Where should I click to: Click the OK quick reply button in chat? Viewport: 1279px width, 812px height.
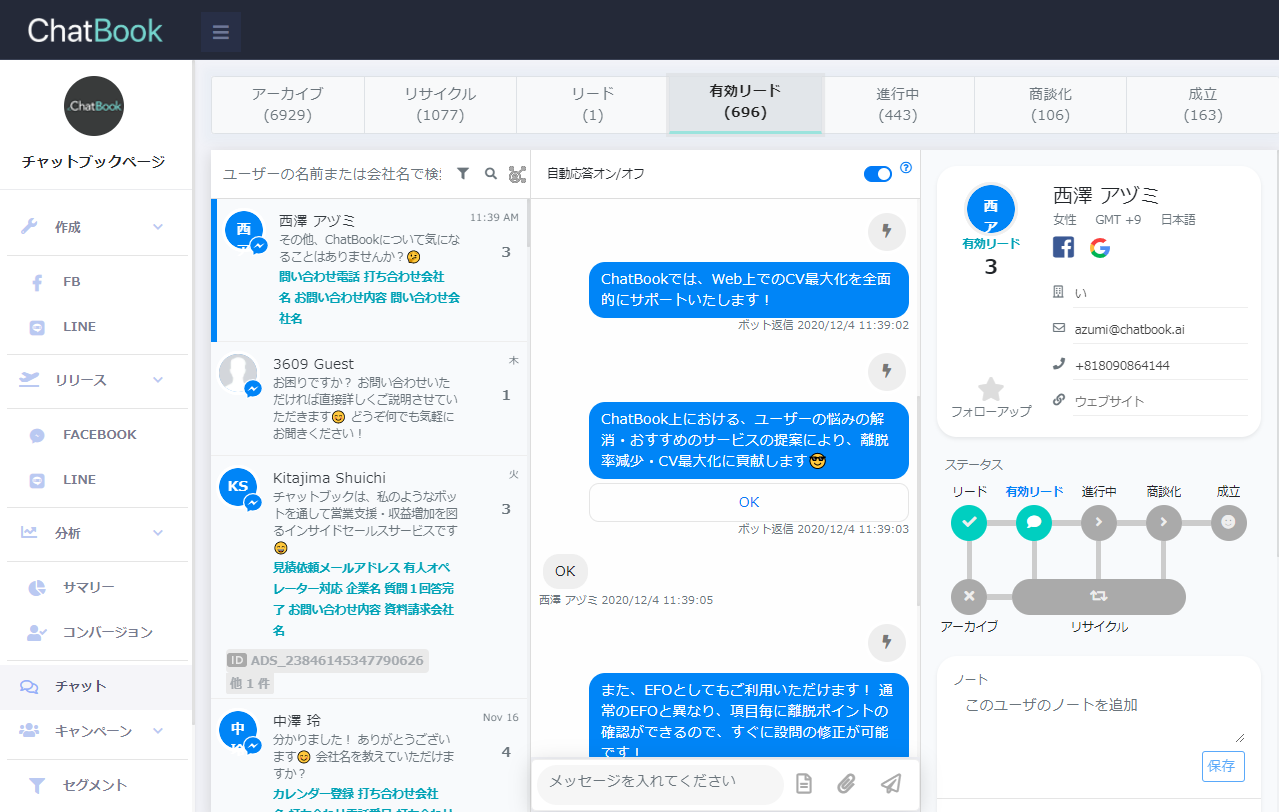click(749, 502)
